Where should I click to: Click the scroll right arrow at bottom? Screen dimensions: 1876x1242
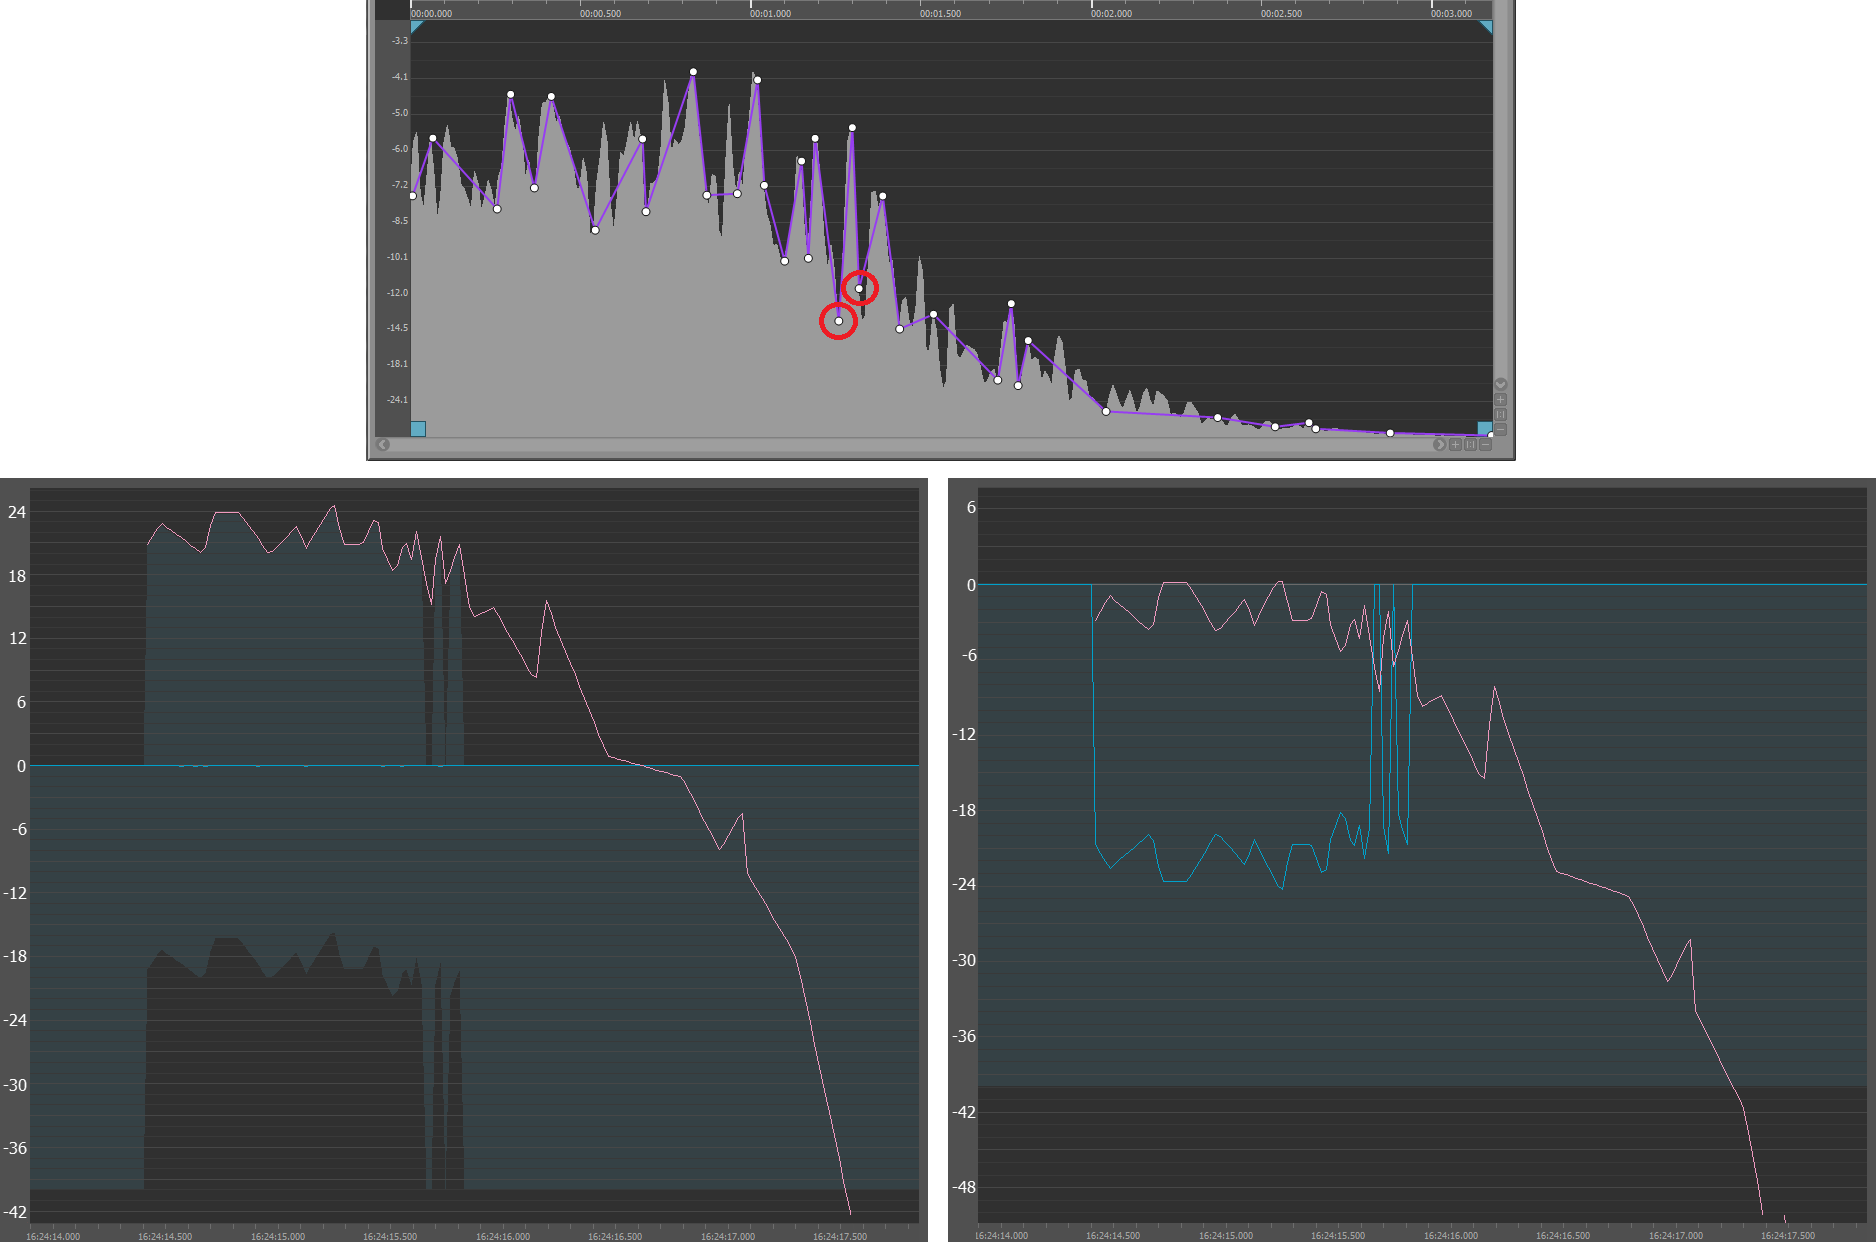pyautogui.click(x=1439, y=445)
